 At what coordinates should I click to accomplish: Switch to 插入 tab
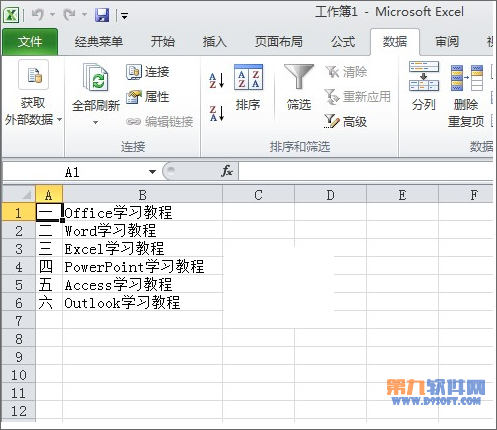214,42
